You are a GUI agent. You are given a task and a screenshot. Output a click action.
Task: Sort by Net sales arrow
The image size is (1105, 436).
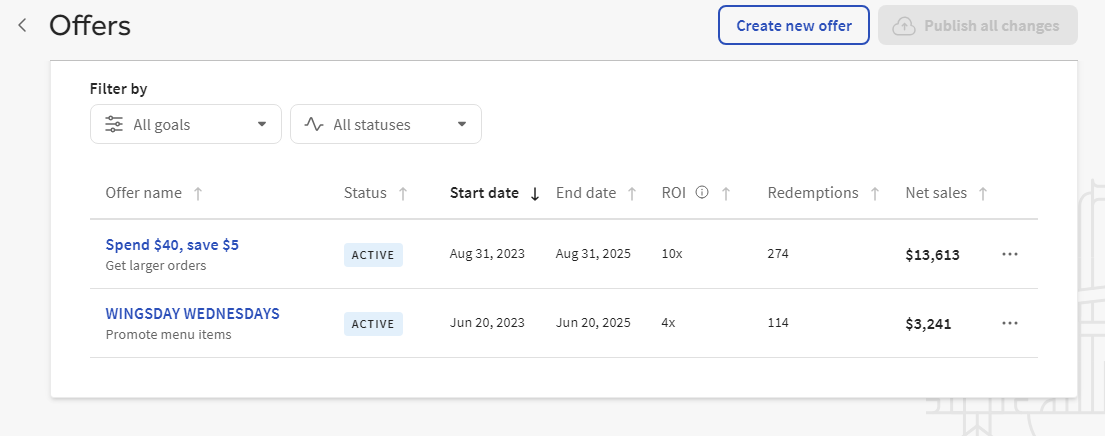pyautogui.click(x=983, y=194)
